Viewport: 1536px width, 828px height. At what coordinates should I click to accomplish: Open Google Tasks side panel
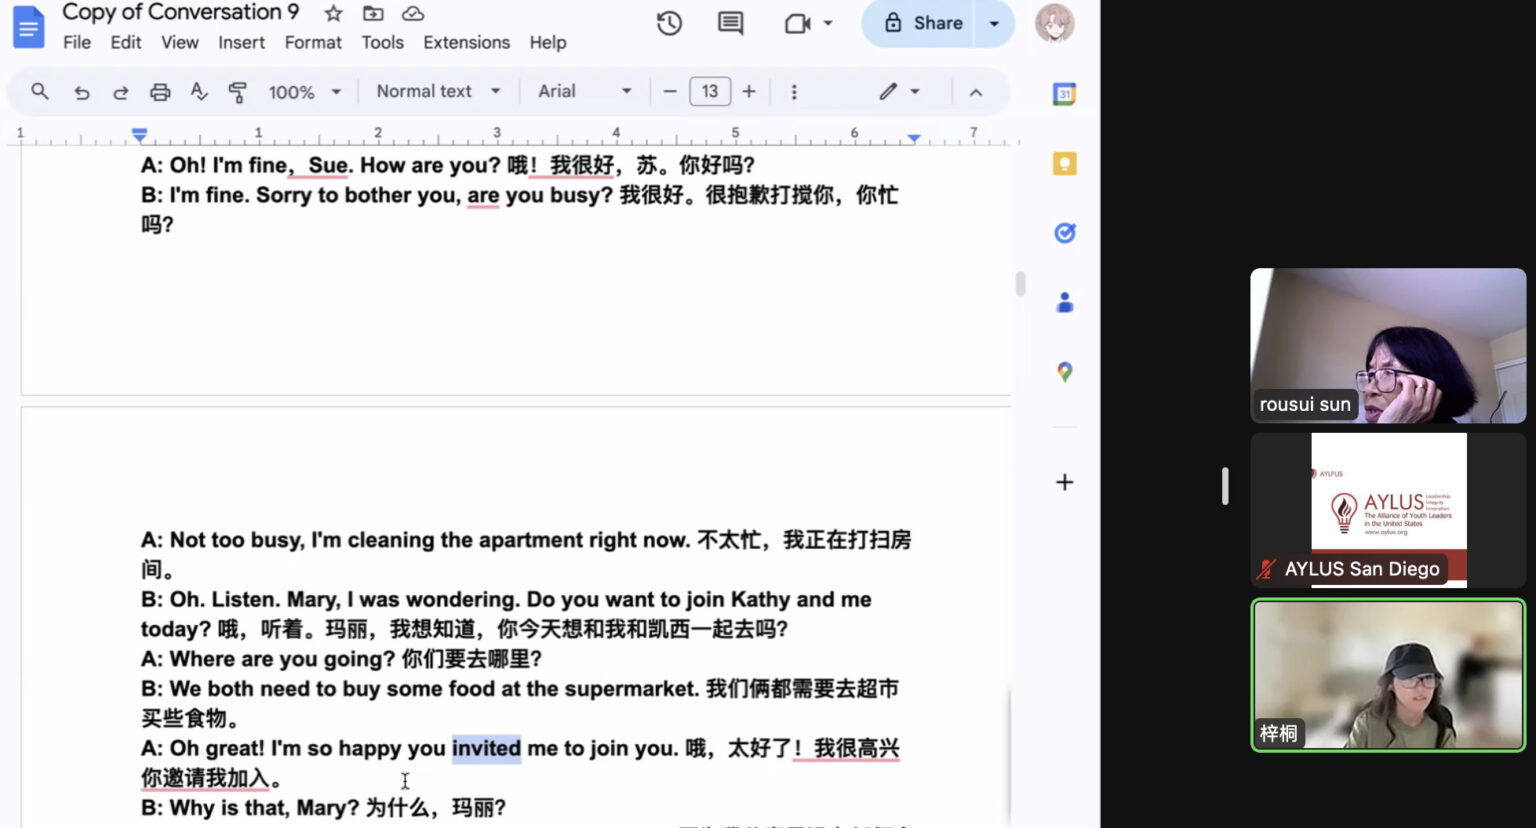1064,233
